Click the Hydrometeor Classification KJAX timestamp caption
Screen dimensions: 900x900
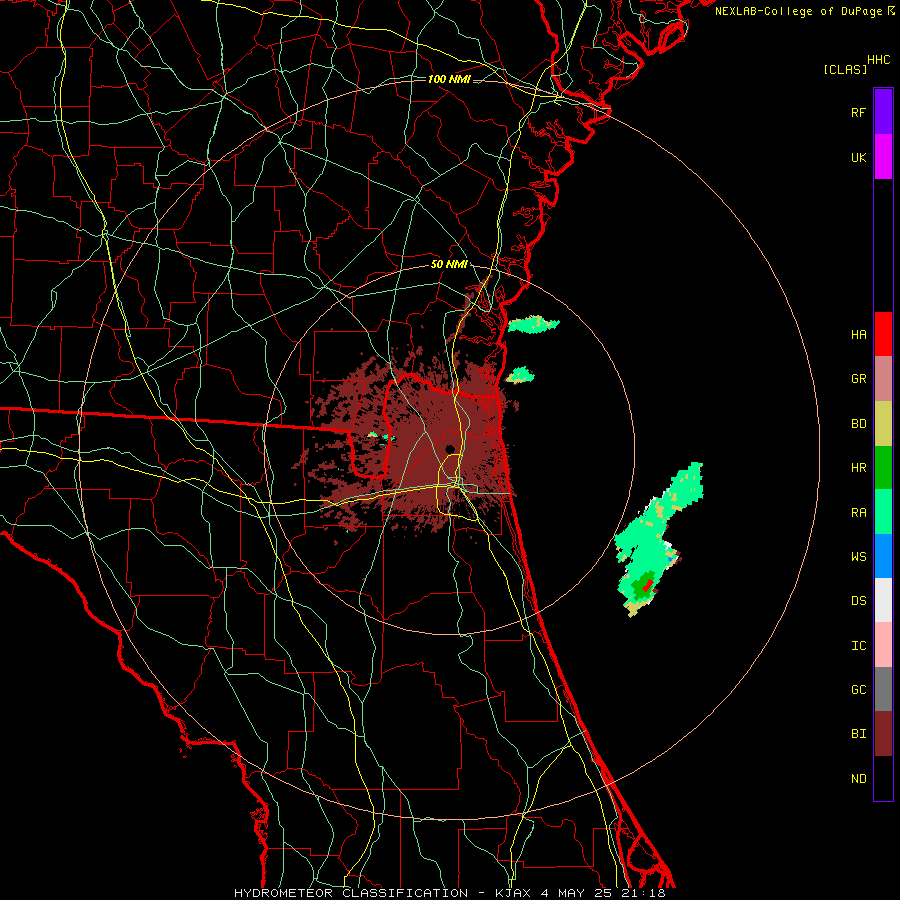pos(449,893)
